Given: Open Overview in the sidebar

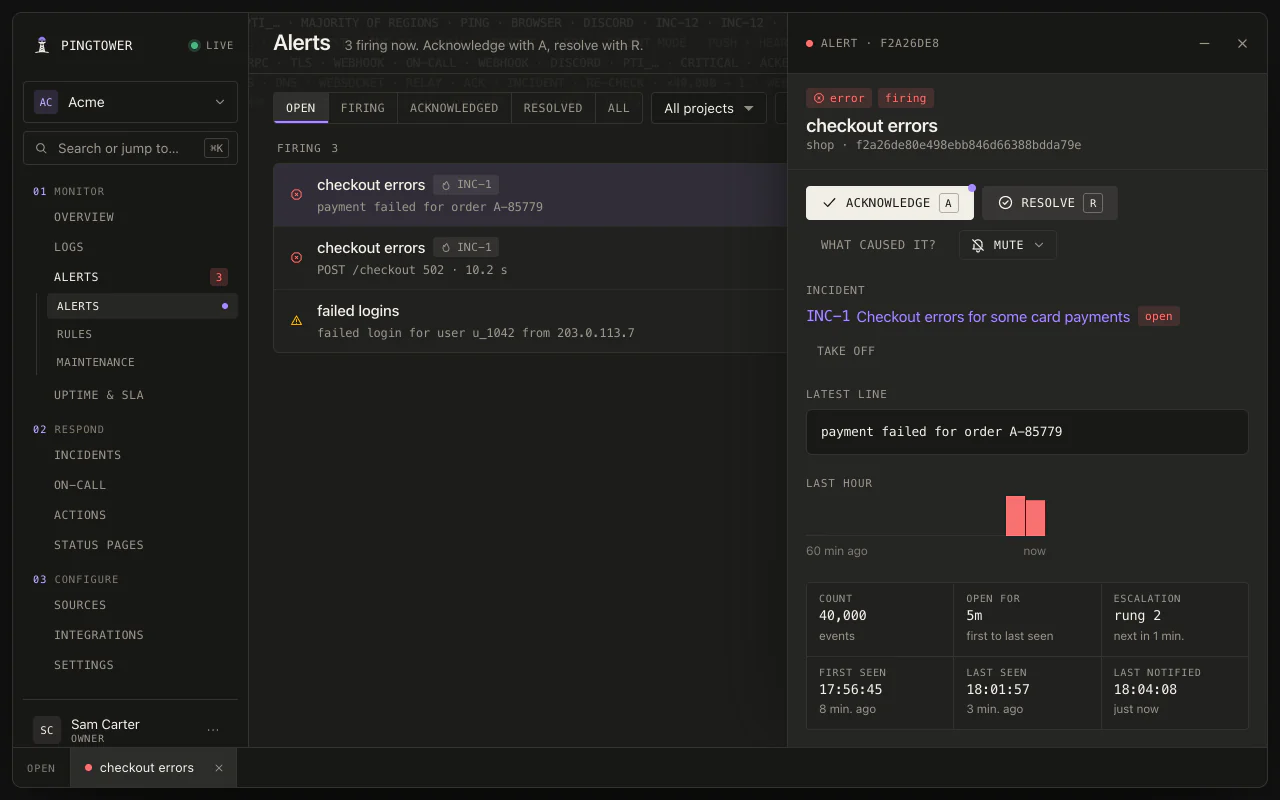Looking at the screenshot, I should pos(84,217).
